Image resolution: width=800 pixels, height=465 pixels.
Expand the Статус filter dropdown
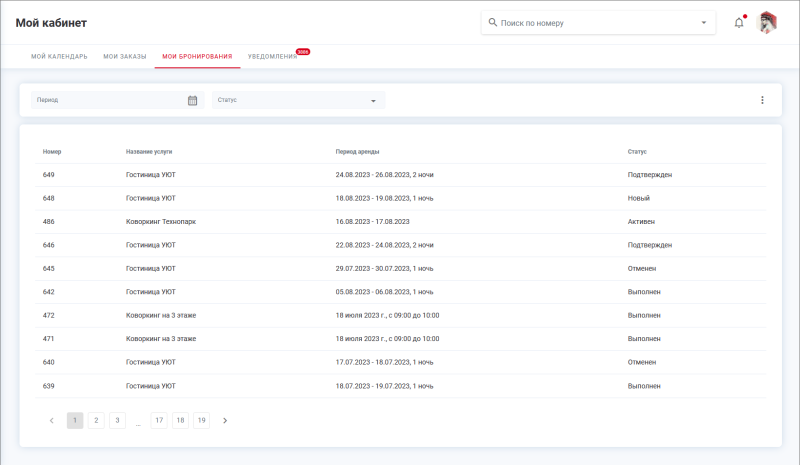pos(373,100)
